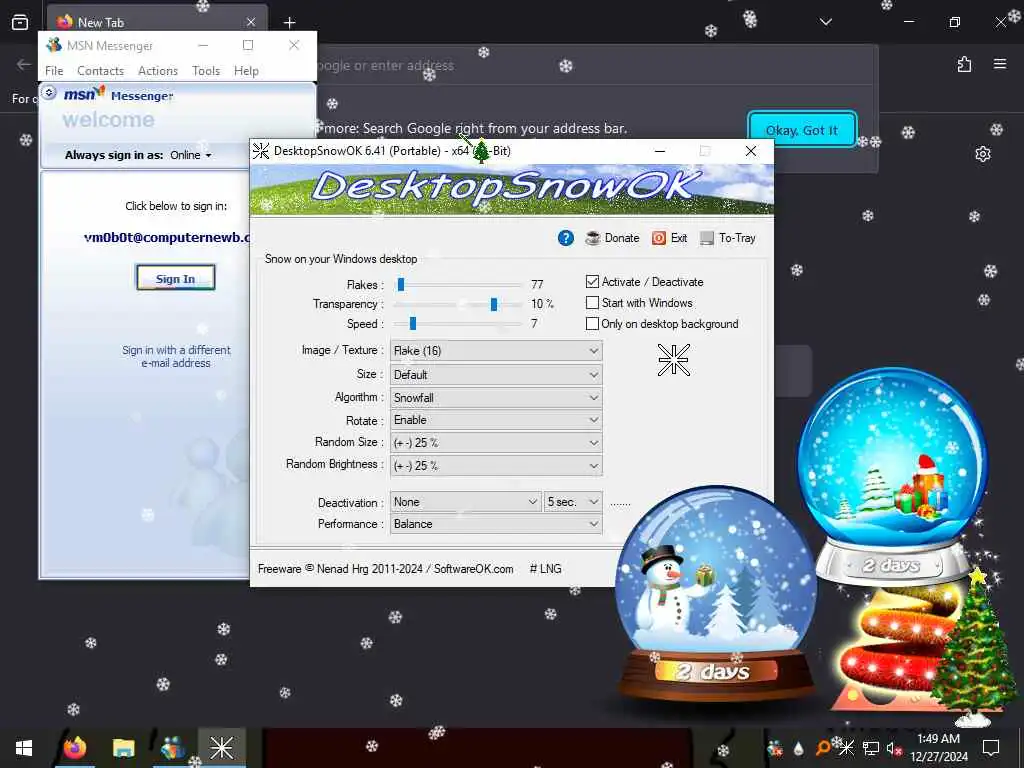
Task: Open MSN Messenger Tools menu
Action: click(x=206, y=71)
